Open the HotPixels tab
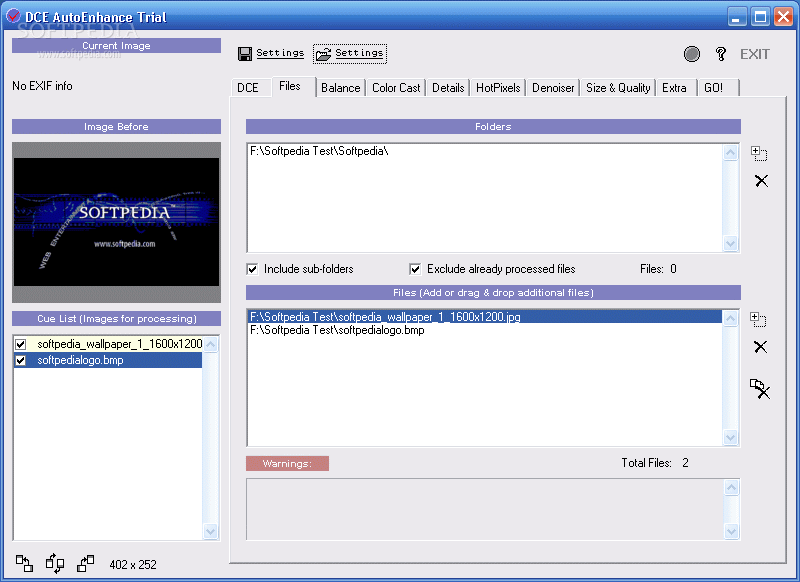This screenshot has width=800, height=582. click(498, 88)
